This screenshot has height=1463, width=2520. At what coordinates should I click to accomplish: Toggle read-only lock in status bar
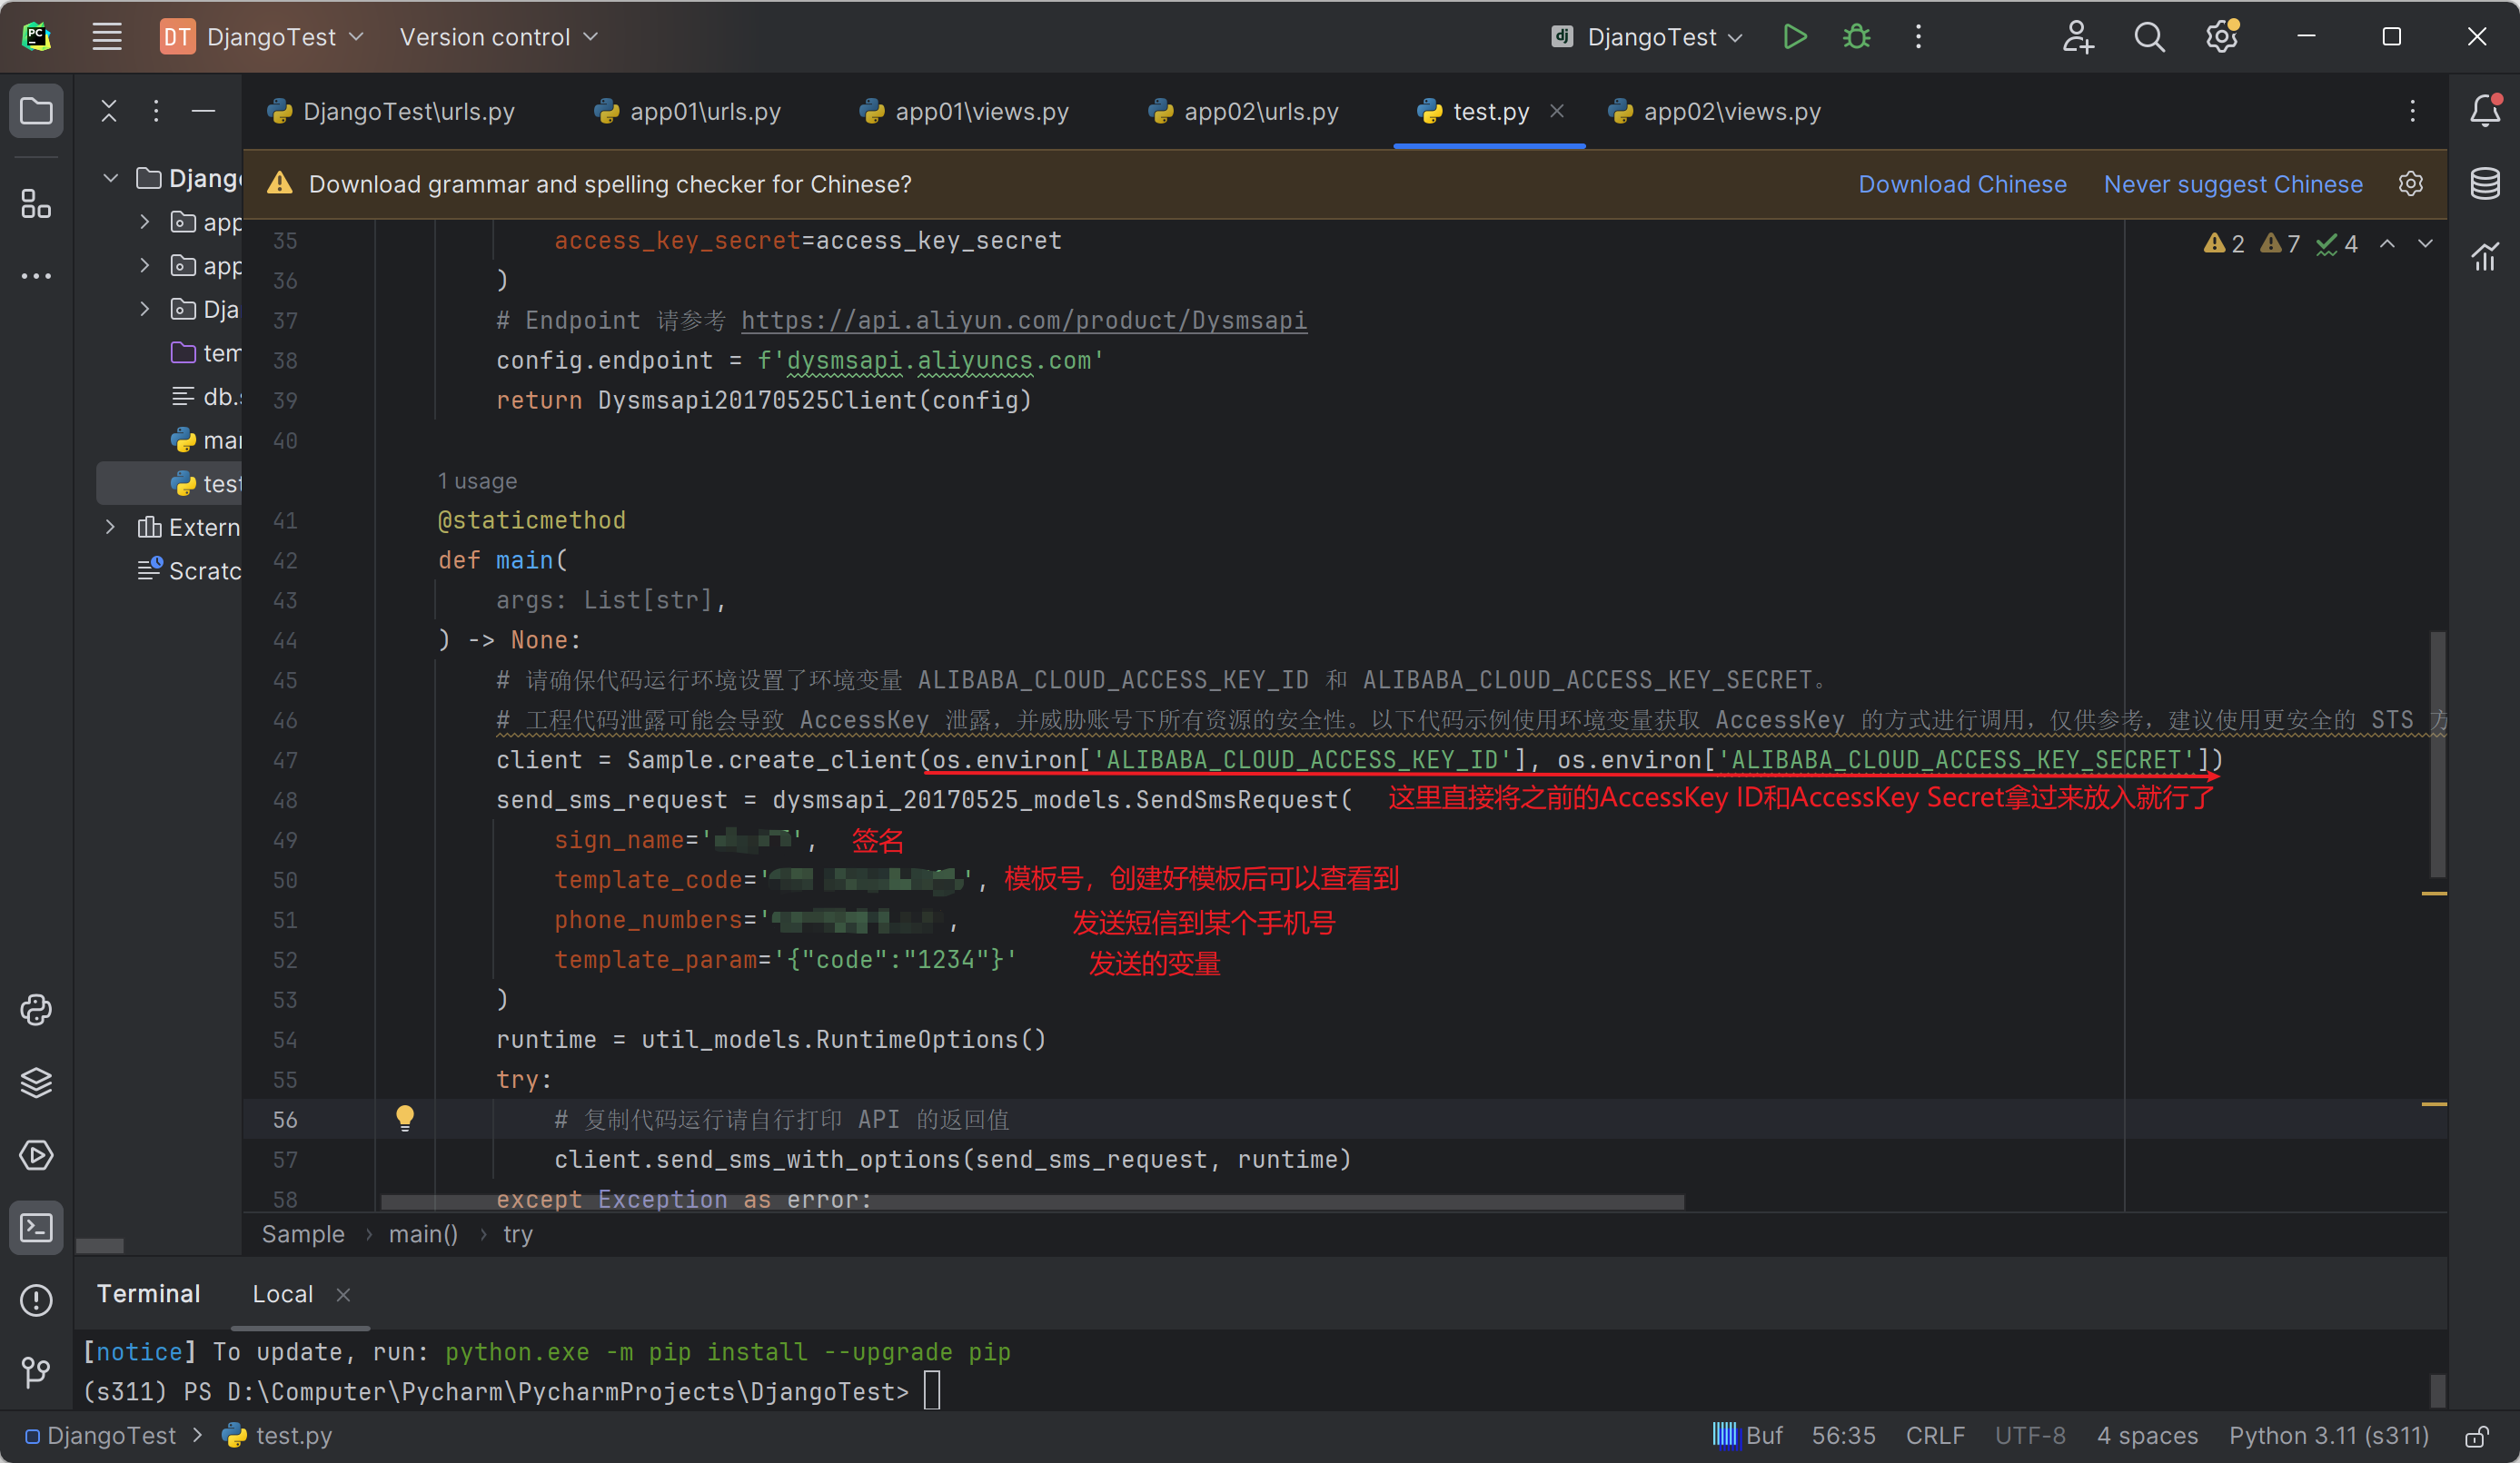2476,1436
